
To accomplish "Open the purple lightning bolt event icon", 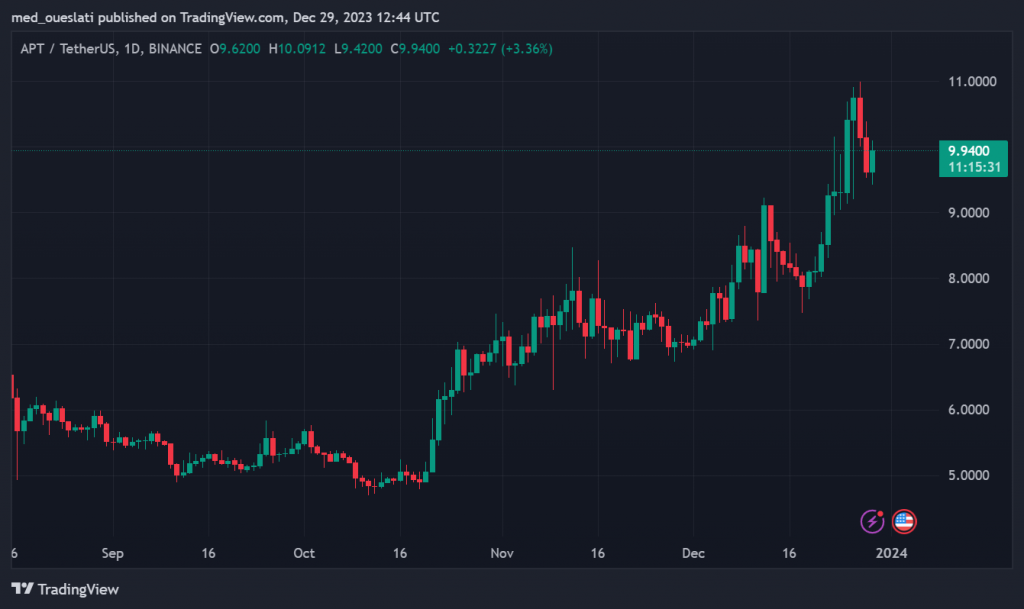I will [873, 520].
